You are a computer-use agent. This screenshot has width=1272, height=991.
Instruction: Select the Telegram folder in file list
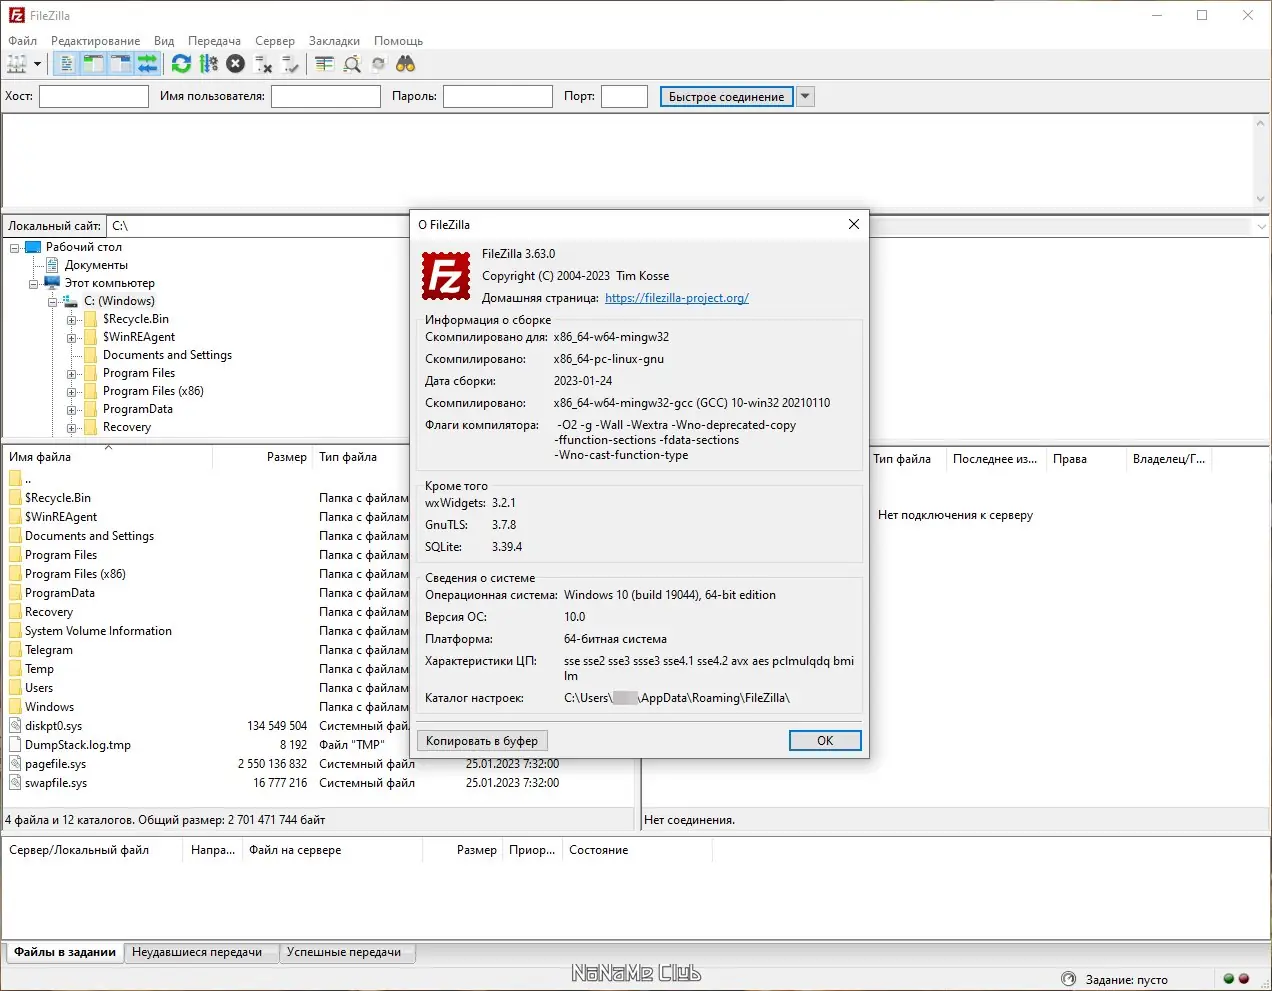49,650
